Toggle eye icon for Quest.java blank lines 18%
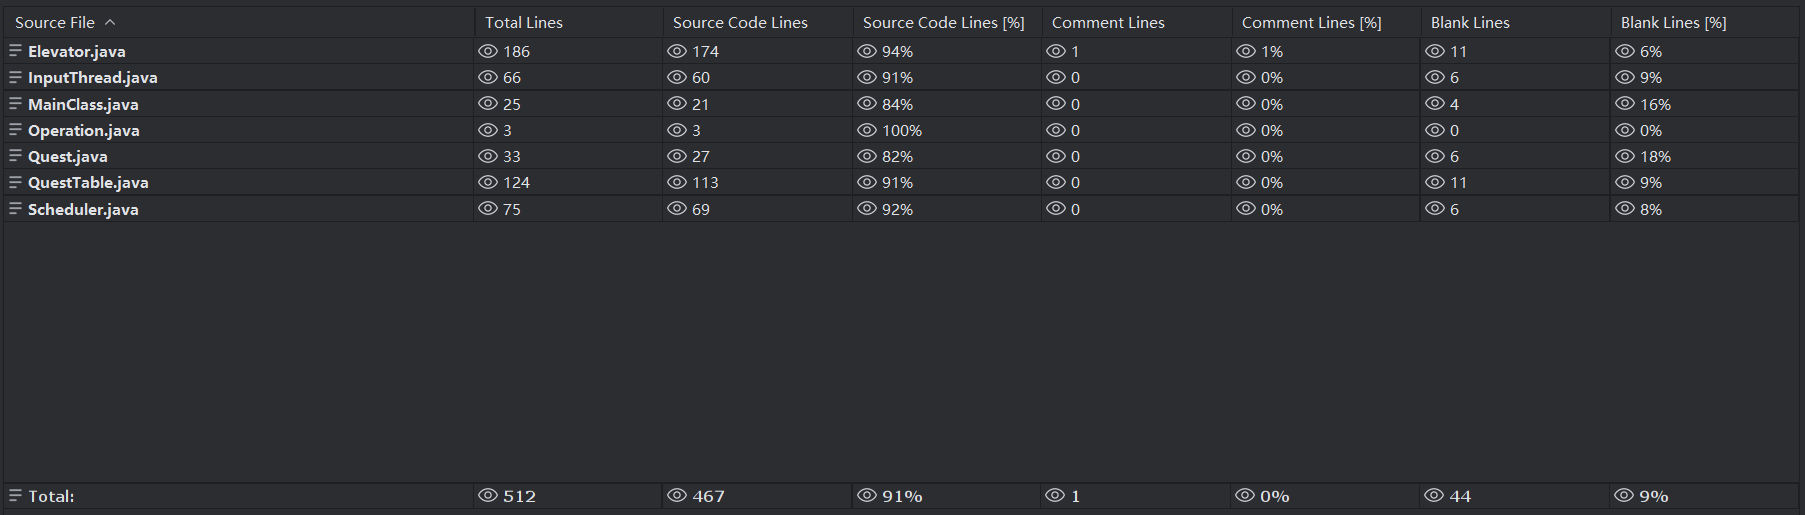Screen dimensions: 1805x515 (x=1625, y=156)
